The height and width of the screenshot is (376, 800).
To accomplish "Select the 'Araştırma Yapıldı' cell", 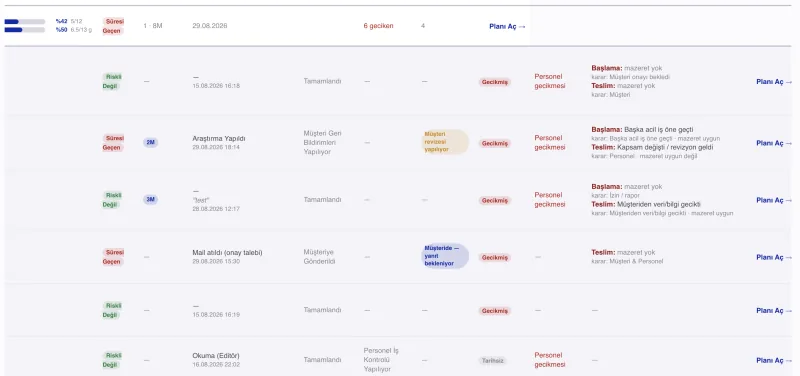I will point(219,139).
